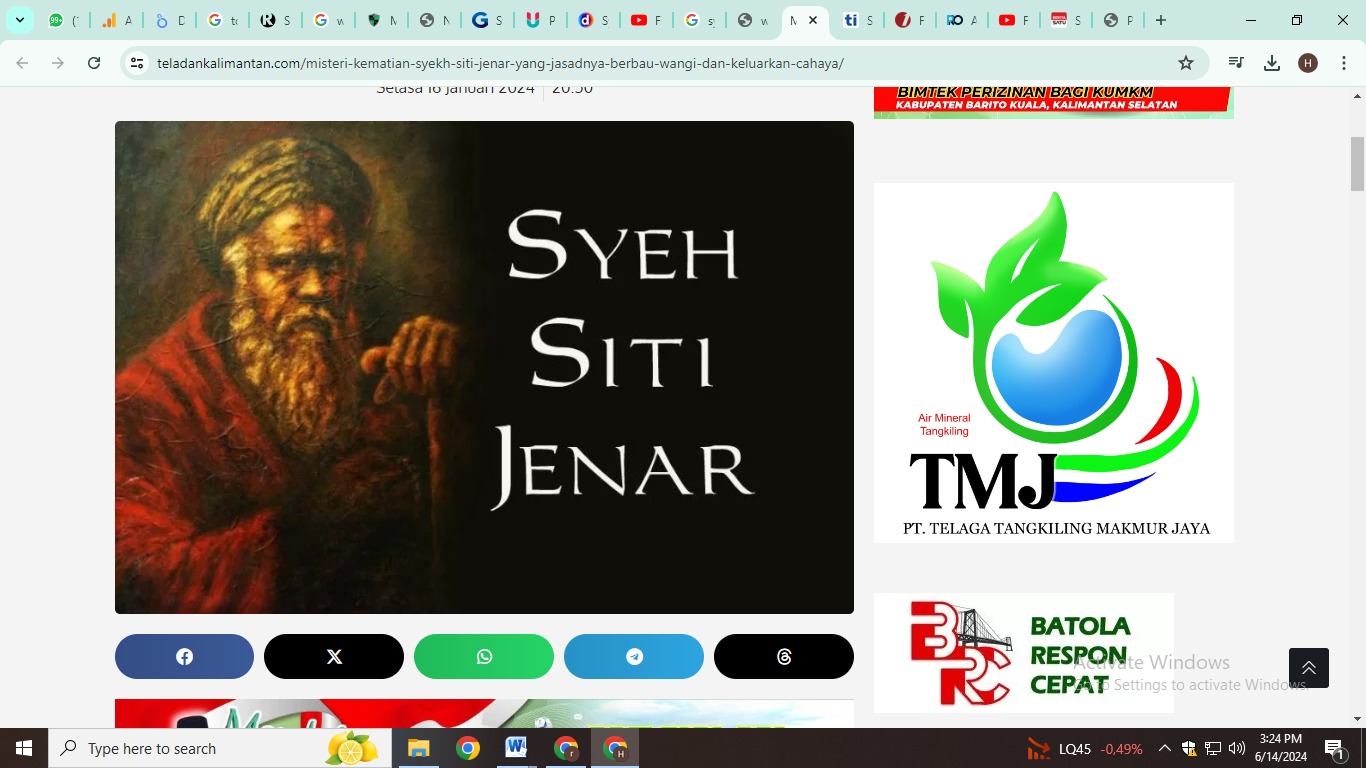Click the scroll-to-top arrow button
Image resolution: width=1366 pixels, height=768 pixels.
click(x=1309, y=668)
